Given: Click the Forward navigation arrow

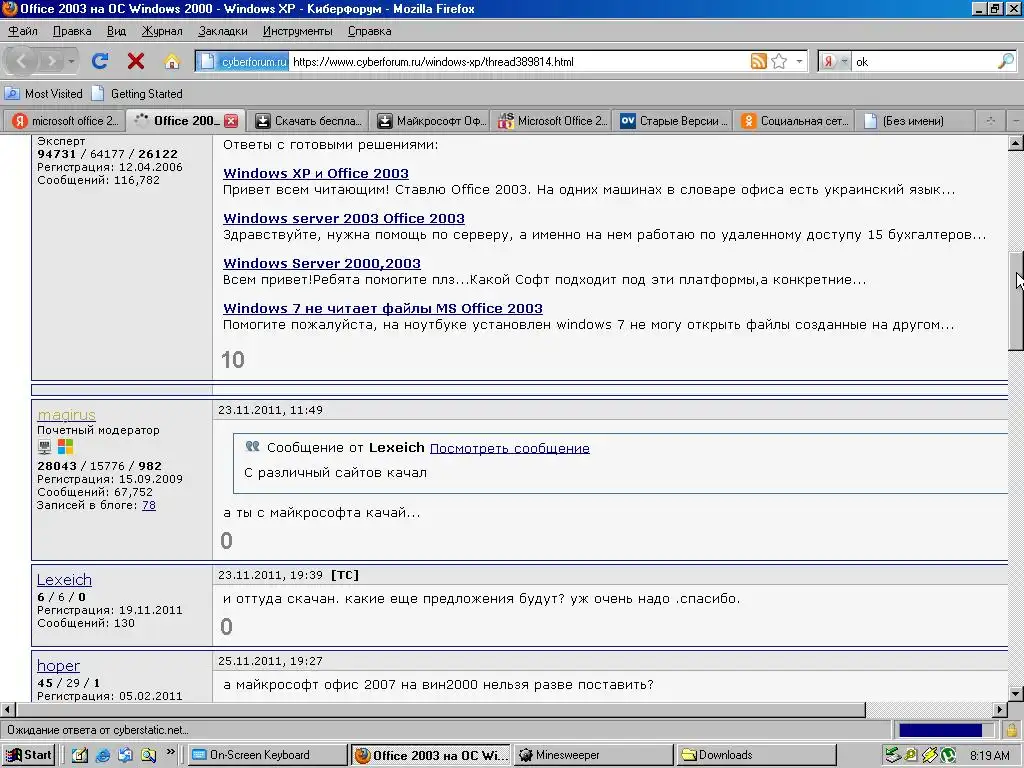Looking at the screenshot, I should pos(50,61).
